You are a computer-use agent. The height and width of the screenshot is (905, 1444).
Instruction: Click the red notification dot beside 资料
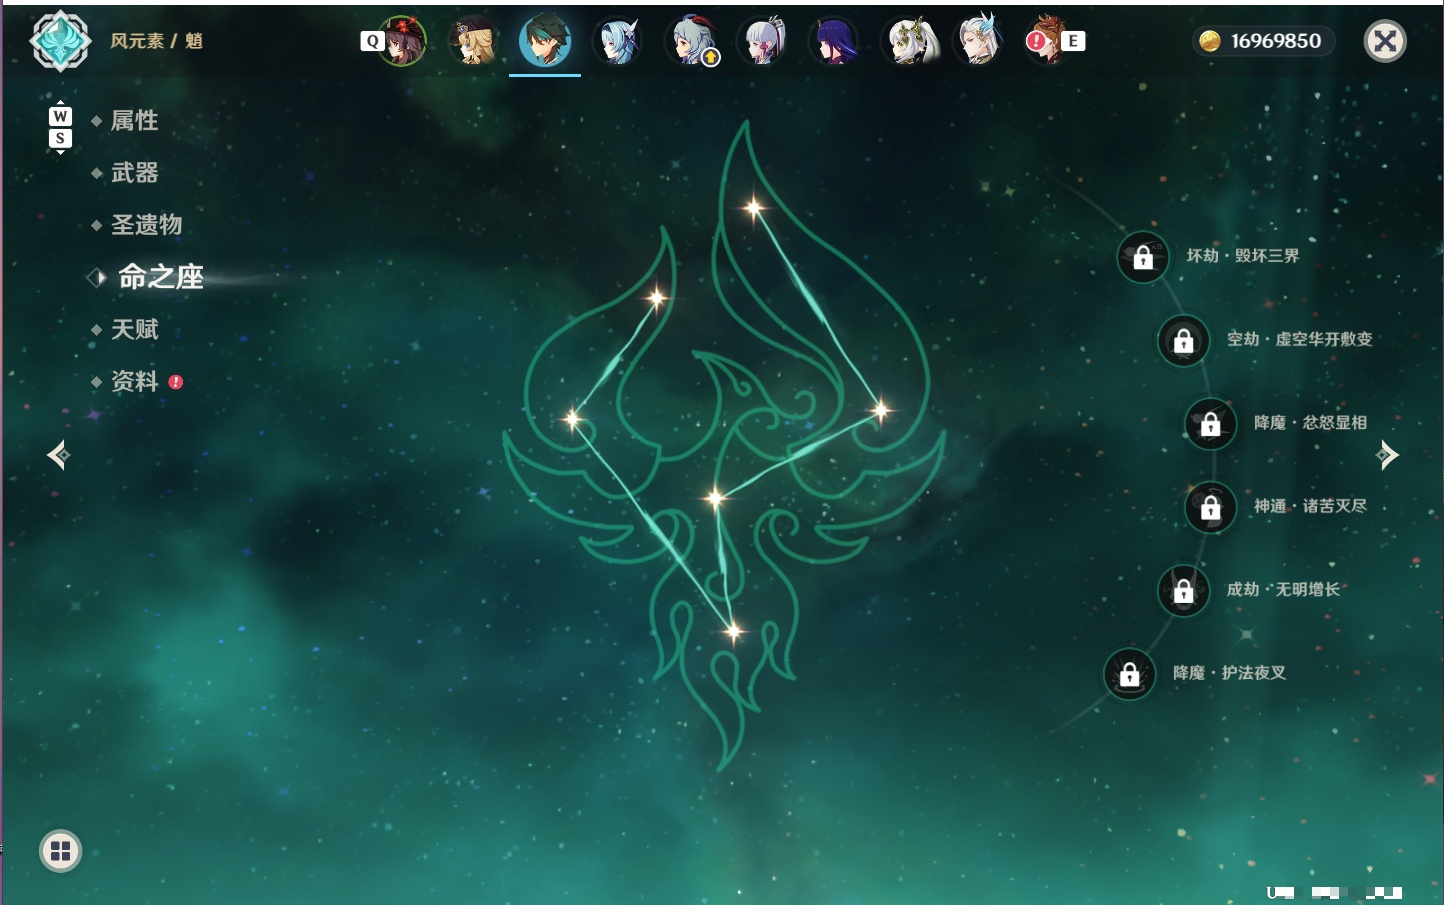[176, 382]
